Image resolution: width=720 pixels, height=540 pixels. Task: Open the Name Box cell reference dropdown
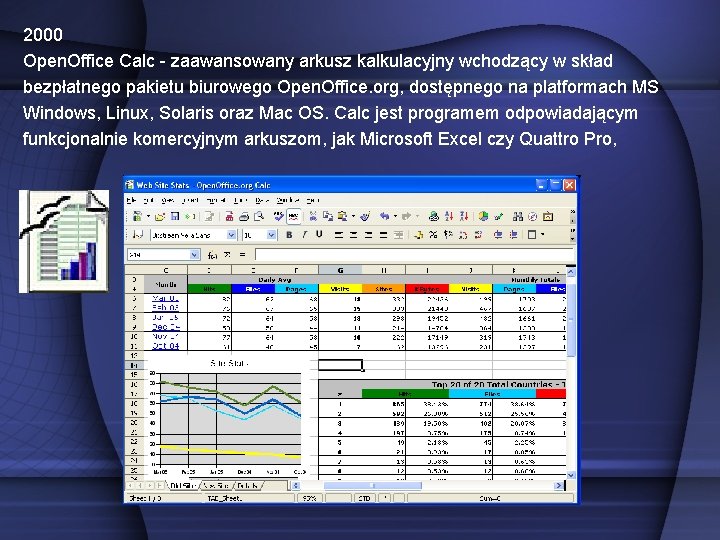[x=194, y=254]
